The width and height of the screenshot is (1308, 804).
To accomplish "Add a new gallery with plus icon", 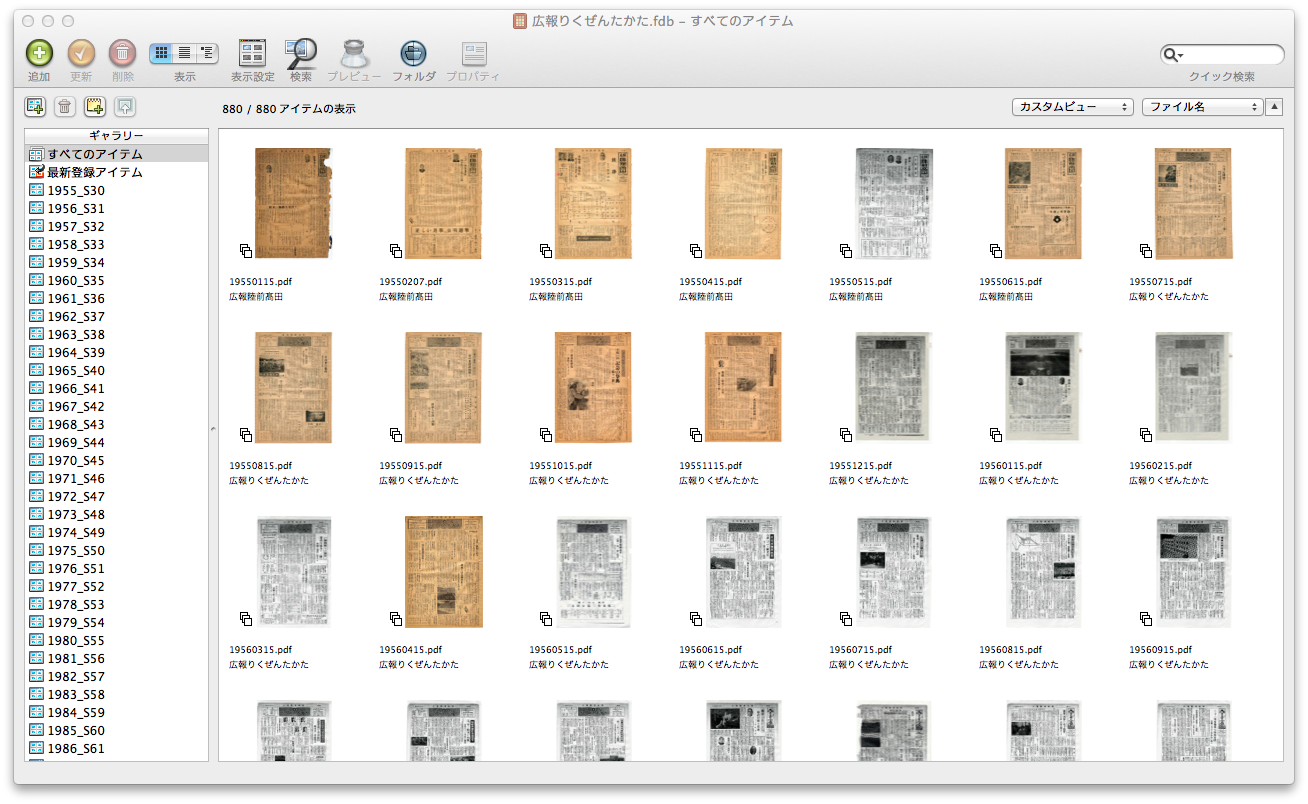I will [35, 106].
